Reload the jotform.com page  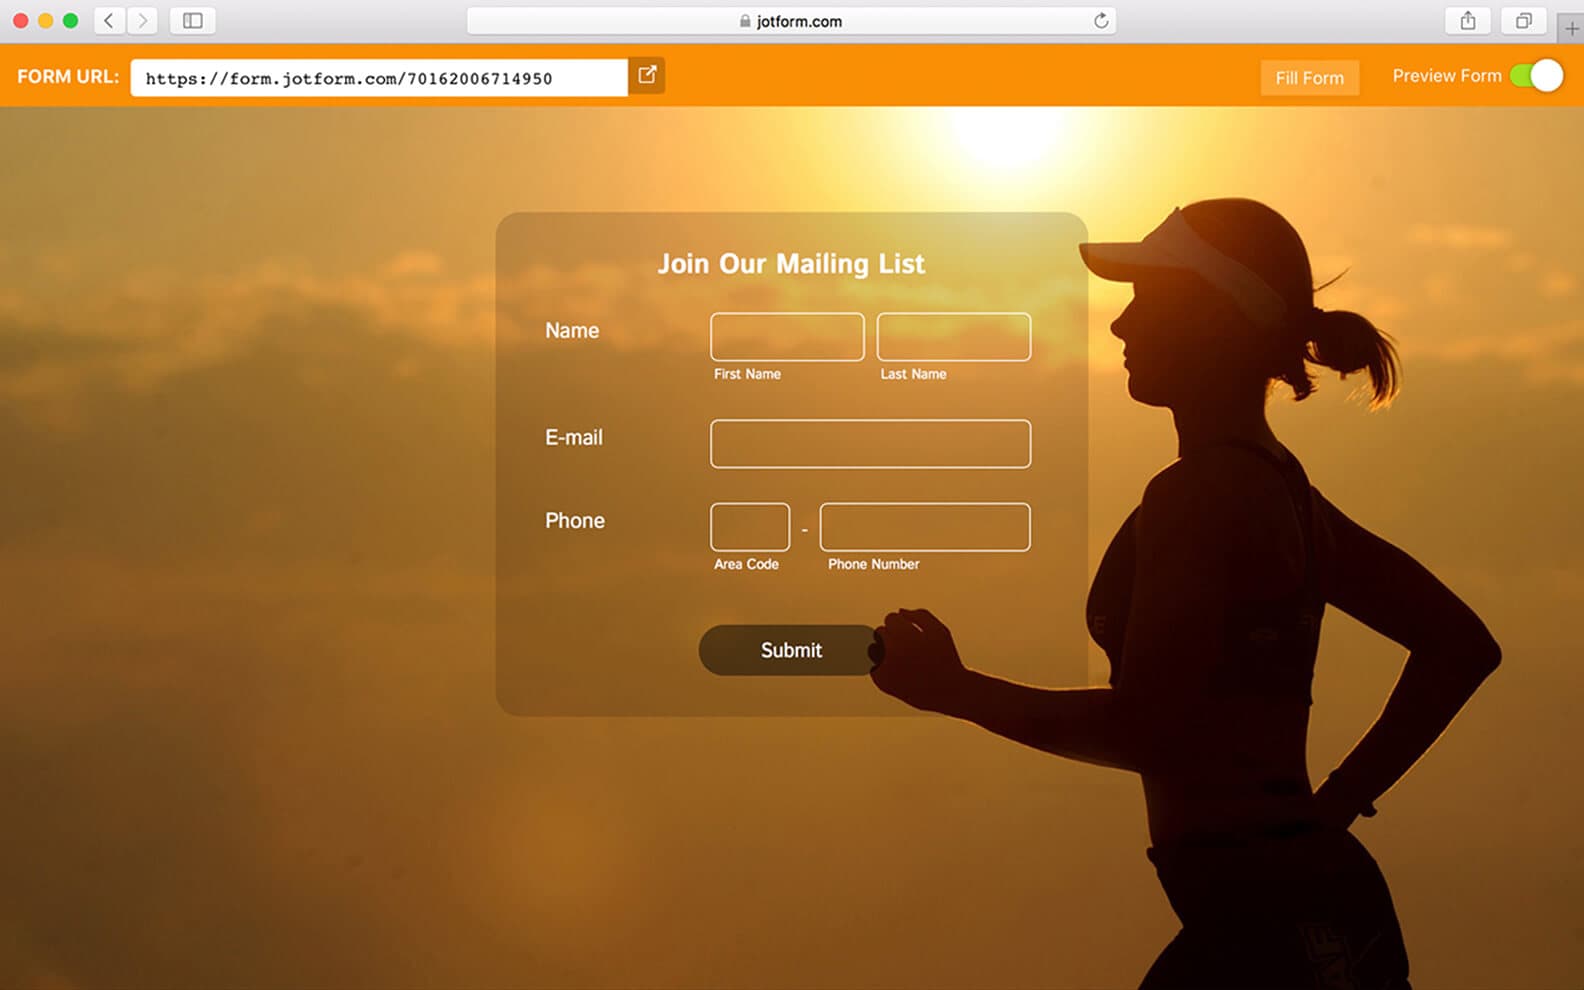[x=1101, y=21]
